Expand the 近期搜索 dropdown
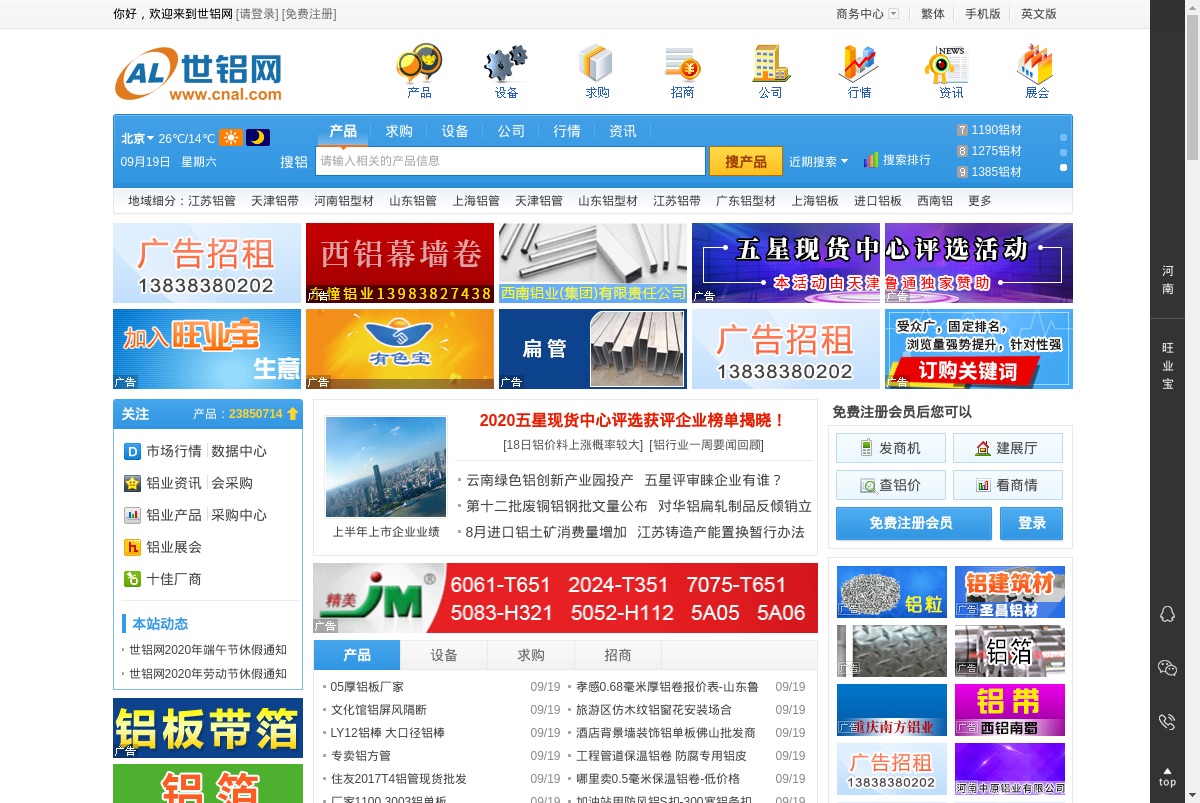Viewport: 1200px width, 803px height. [x=818, y=161]
